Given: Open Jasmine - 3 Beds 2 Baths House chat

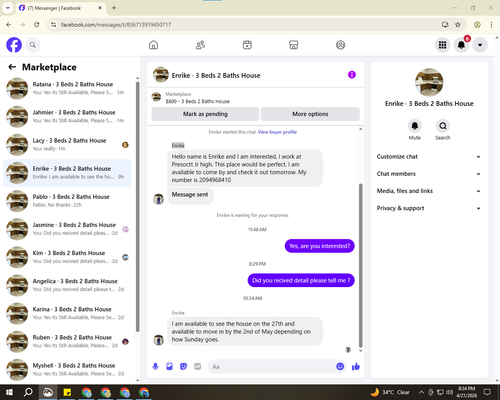Looking at the screenshot, I should point(67,229).
